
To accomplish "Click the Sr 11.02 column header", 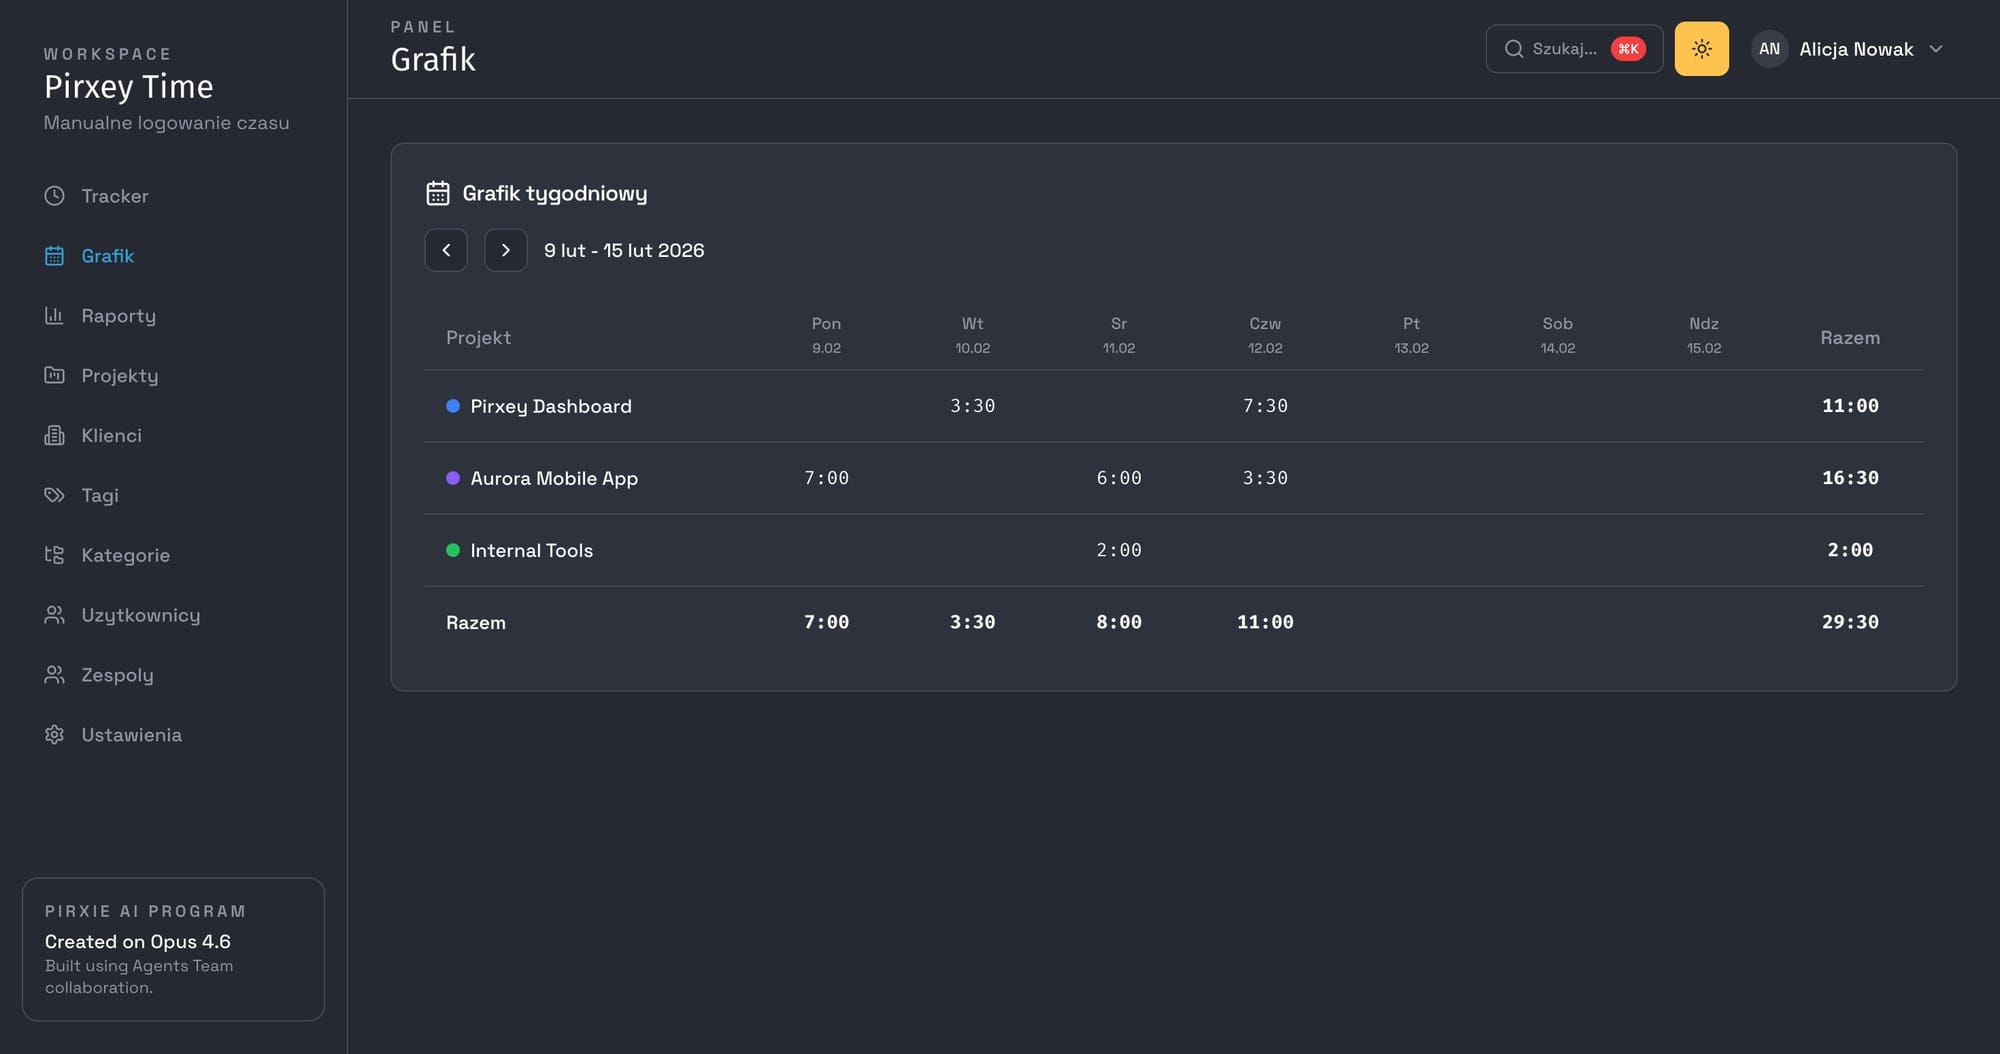I will click(1119, 335).
